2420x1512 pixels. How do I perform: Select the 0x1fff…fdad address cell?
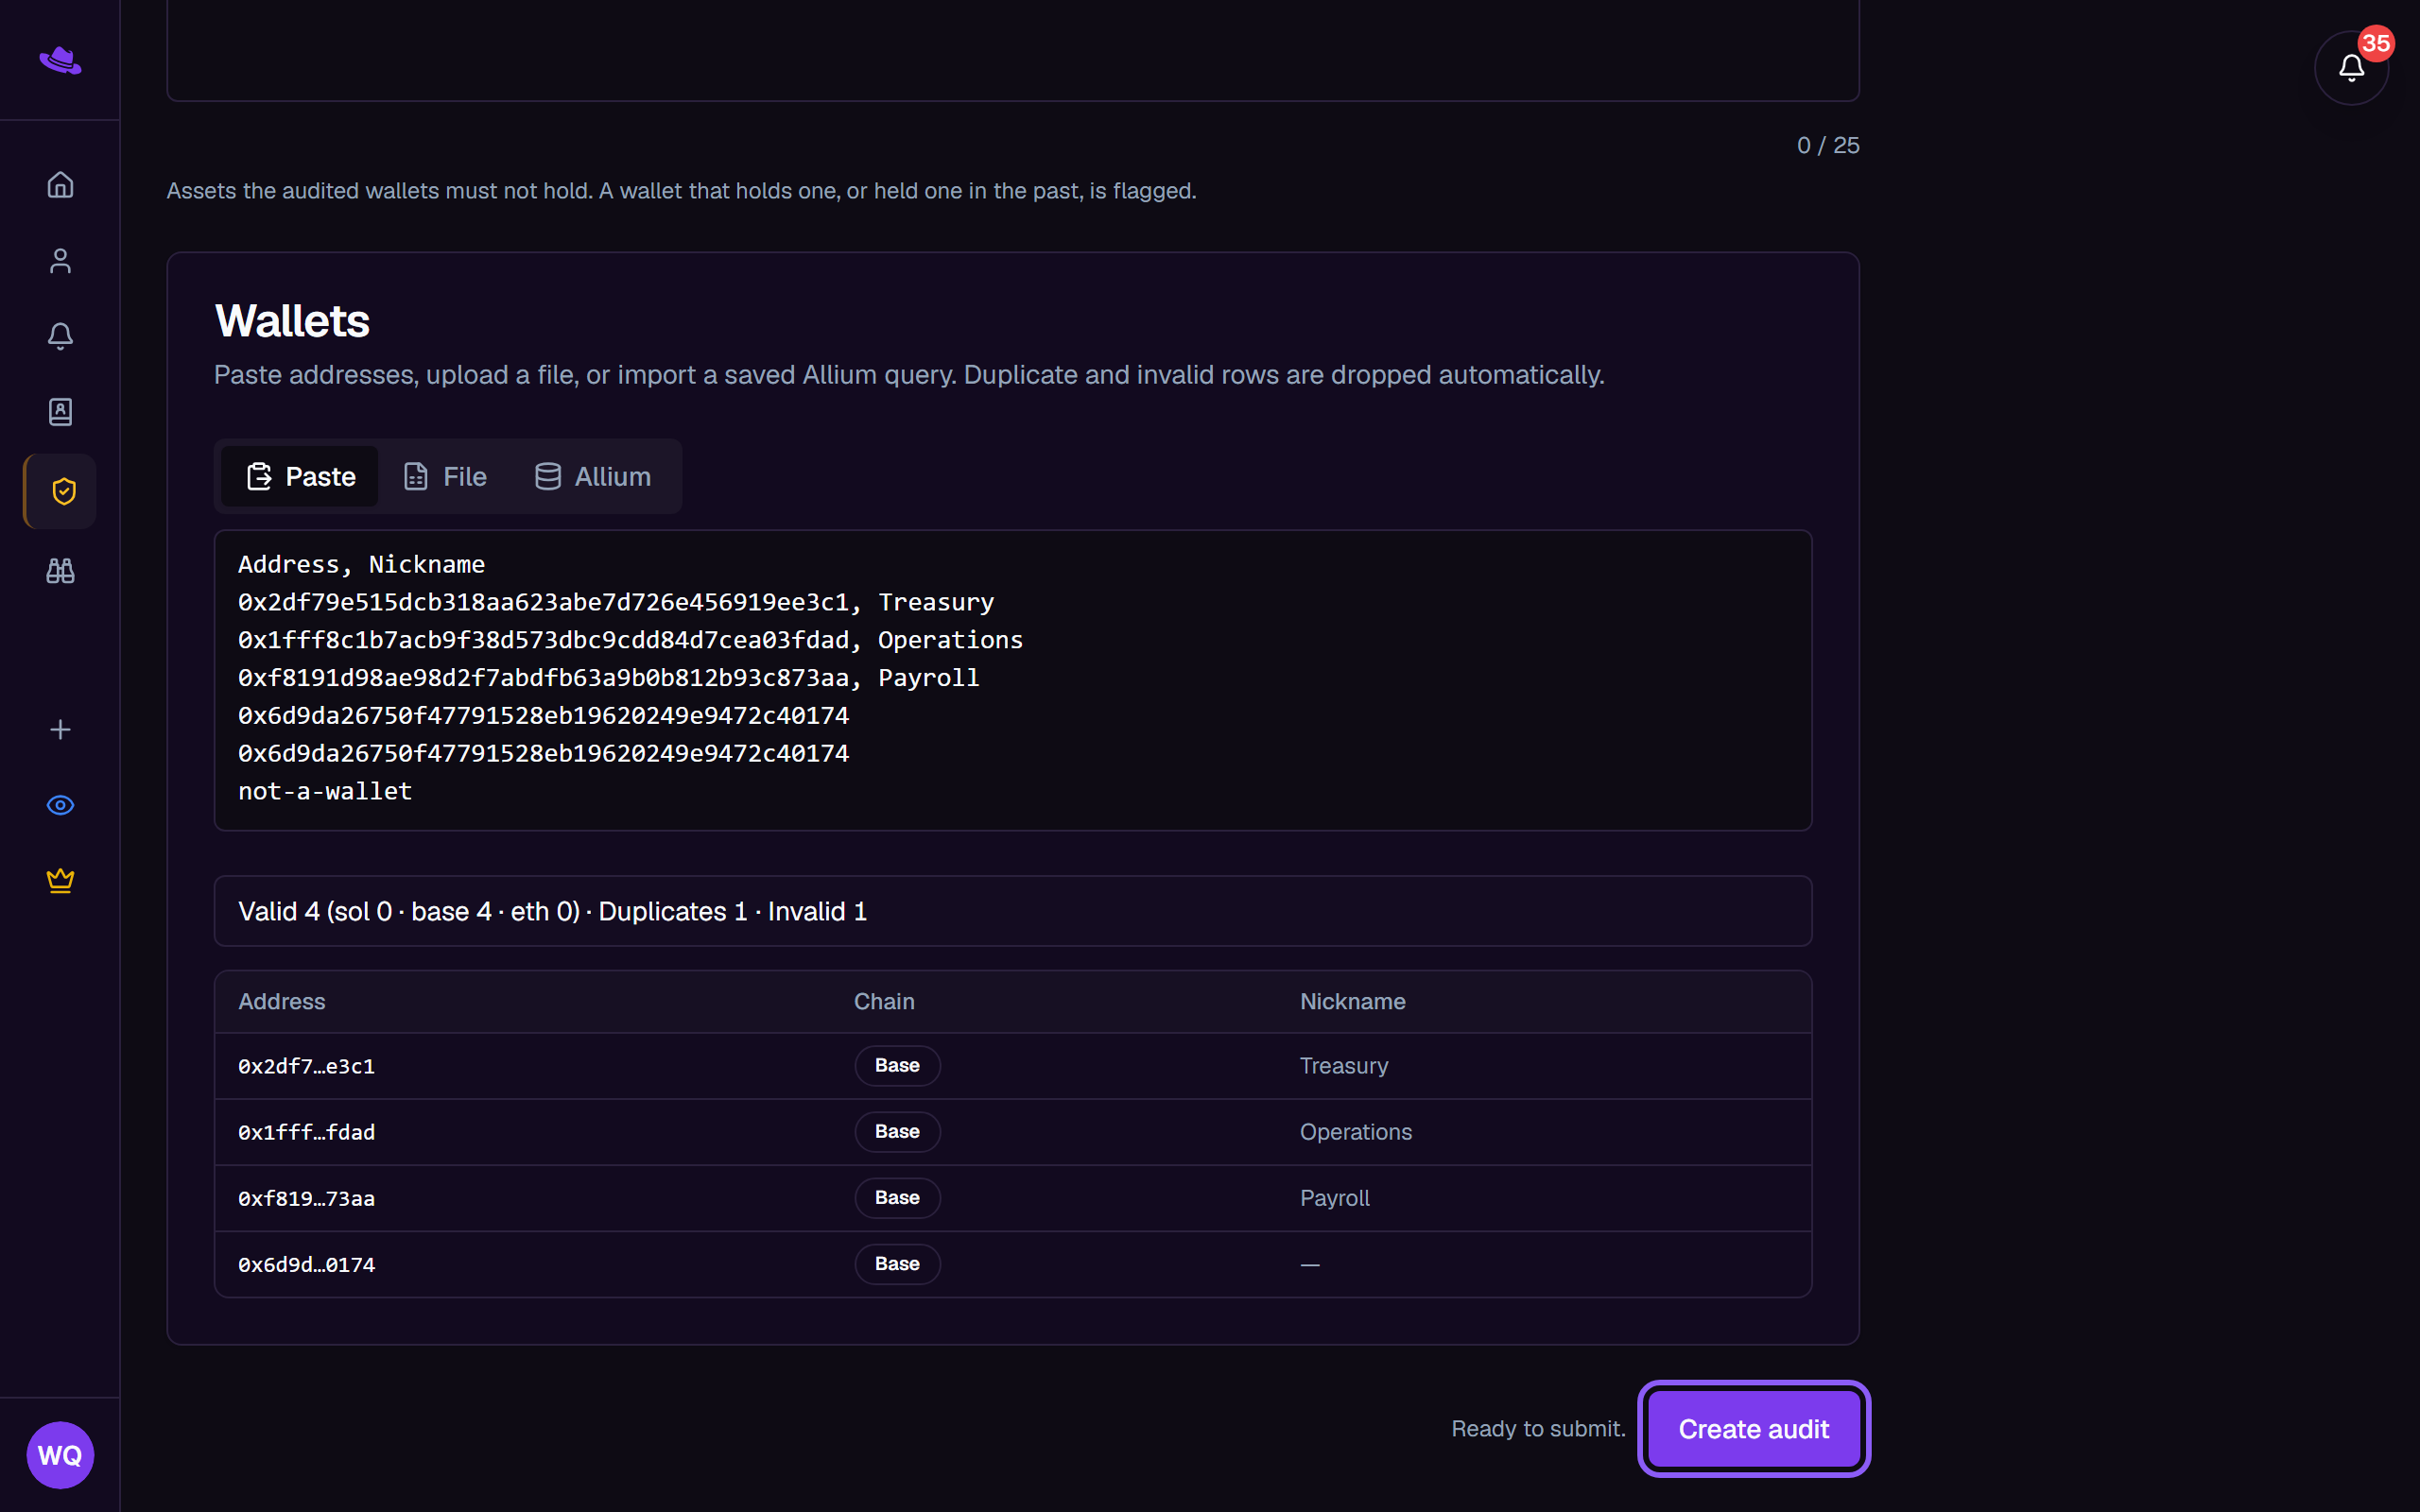[306, 1132]
